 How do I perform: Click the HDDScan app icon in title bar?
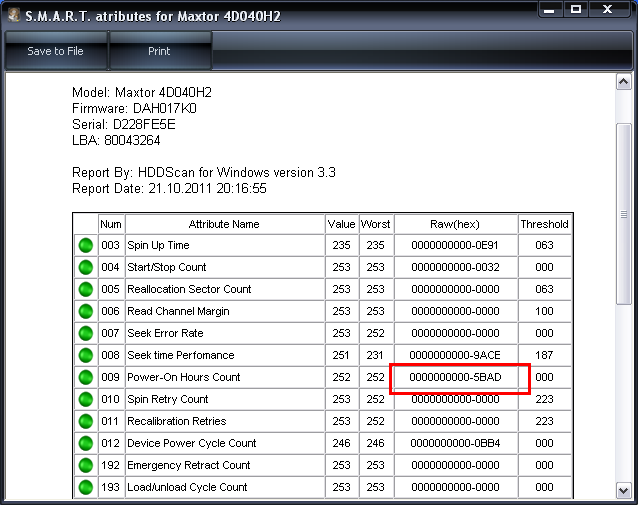[14, 15]
